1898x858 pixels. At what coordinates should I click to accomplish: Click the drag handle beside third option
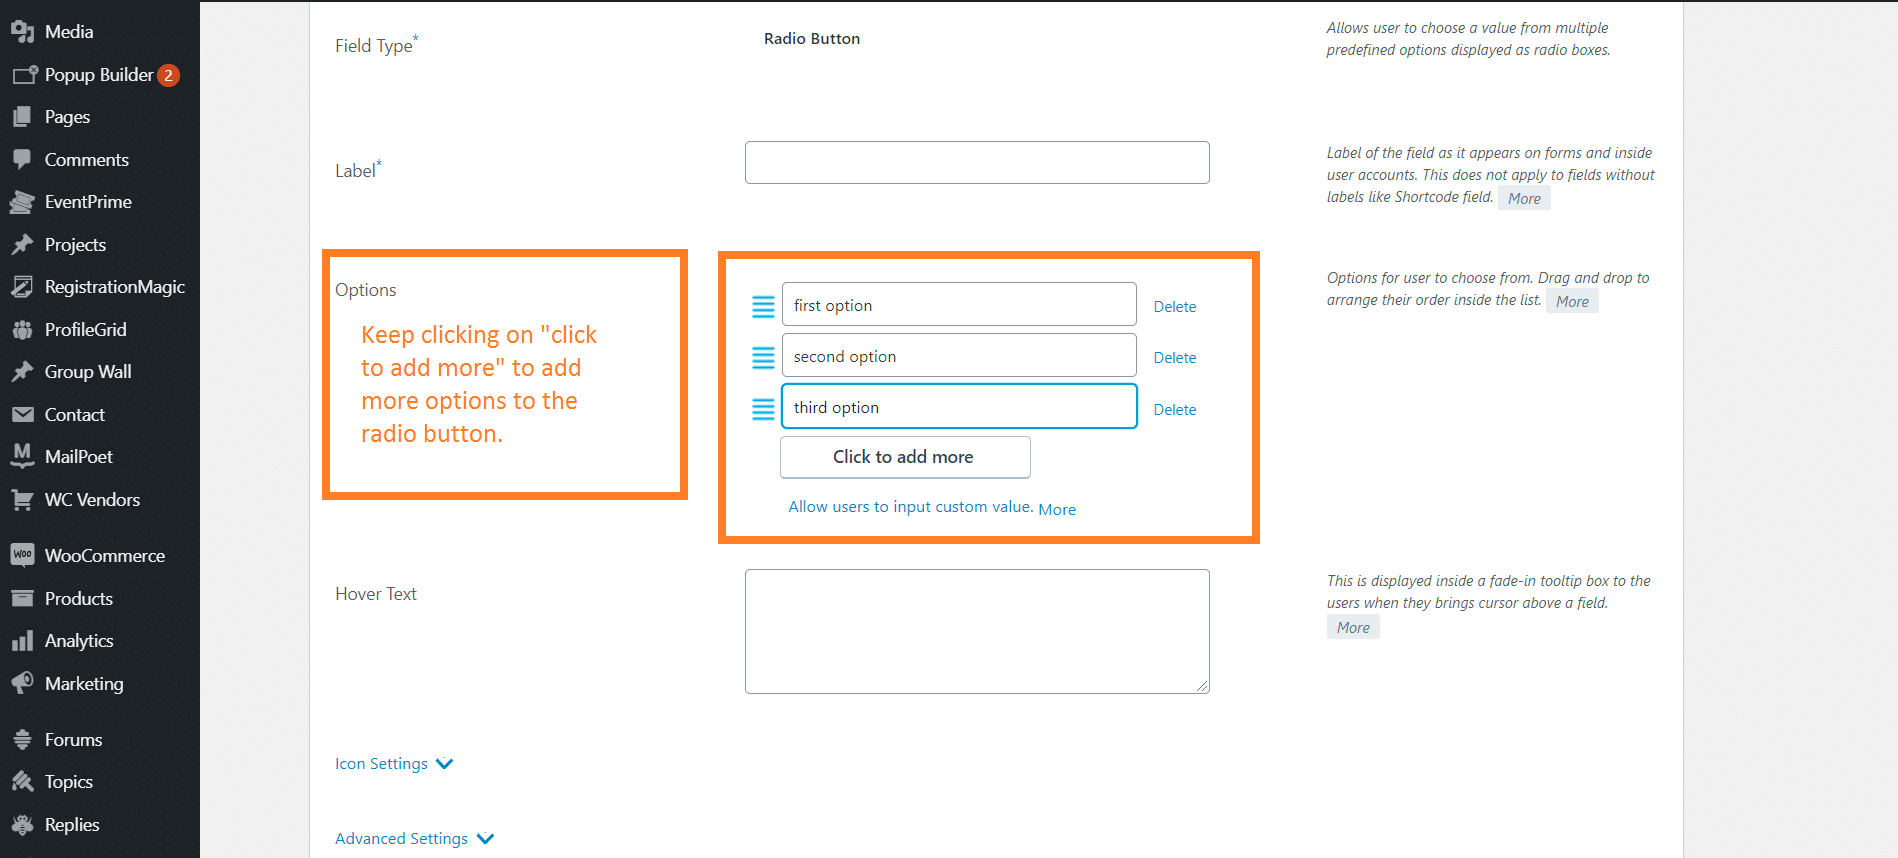[763, 409]
